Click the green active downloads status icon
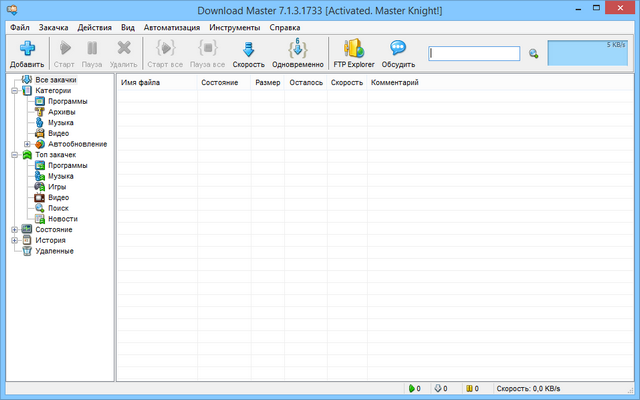This screenshot has height=400, width=640. 411,388
